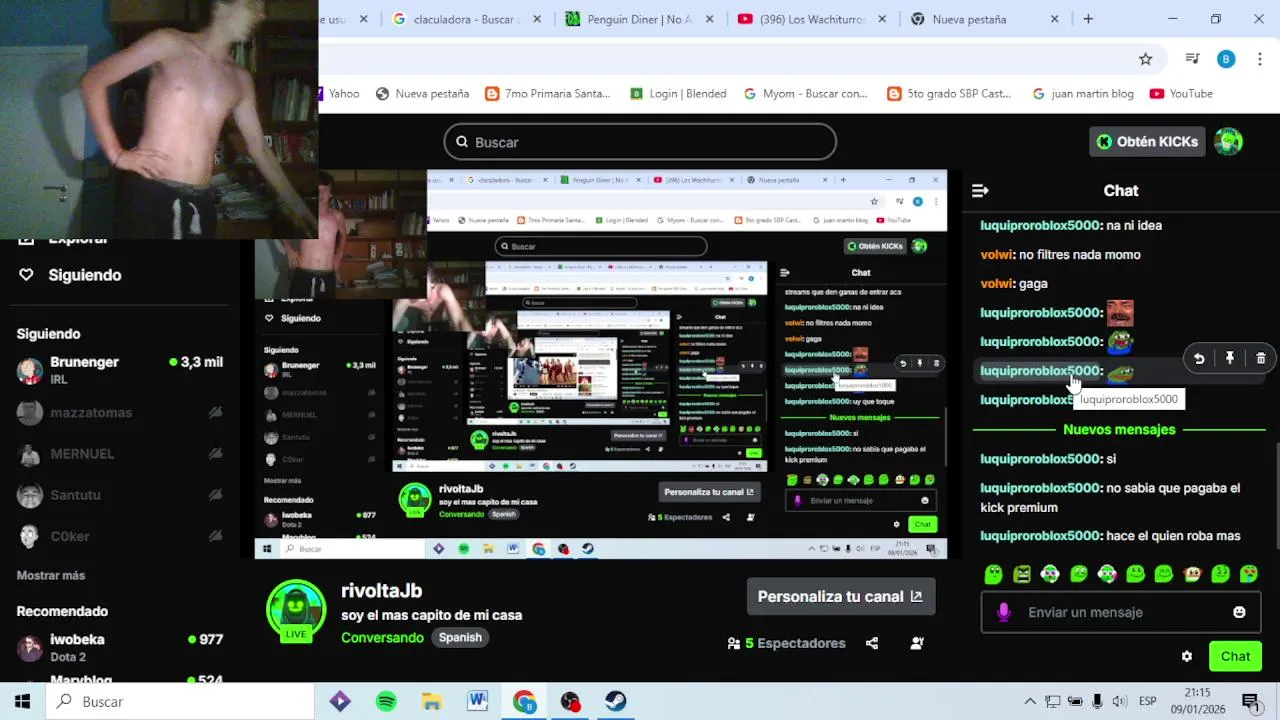Click the Windows taskbar Buscar search box
Image resolution: width=1280 pixels, height=720 pixels.
point(180,701)
